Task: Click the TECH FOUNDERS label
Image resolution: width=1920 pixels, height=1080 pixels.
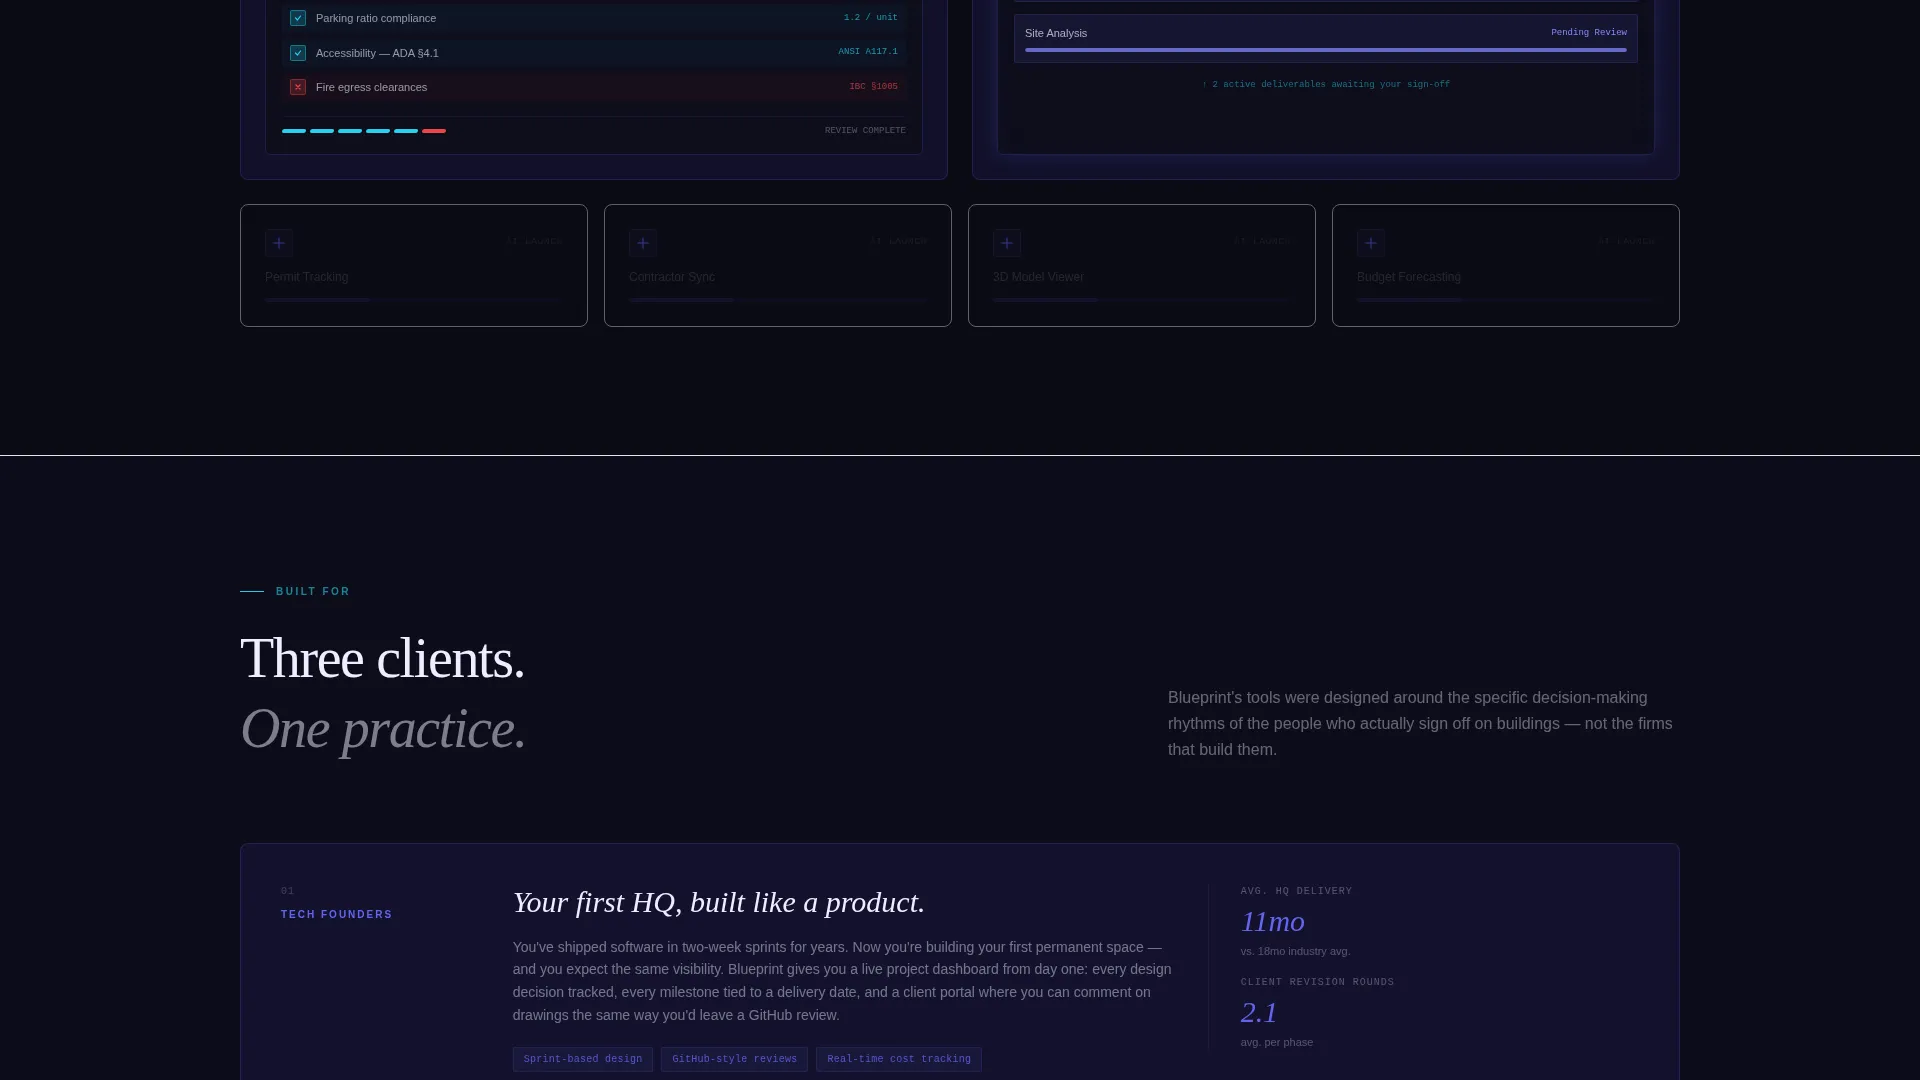Action: pyautogui.click(x=337, y=915)
